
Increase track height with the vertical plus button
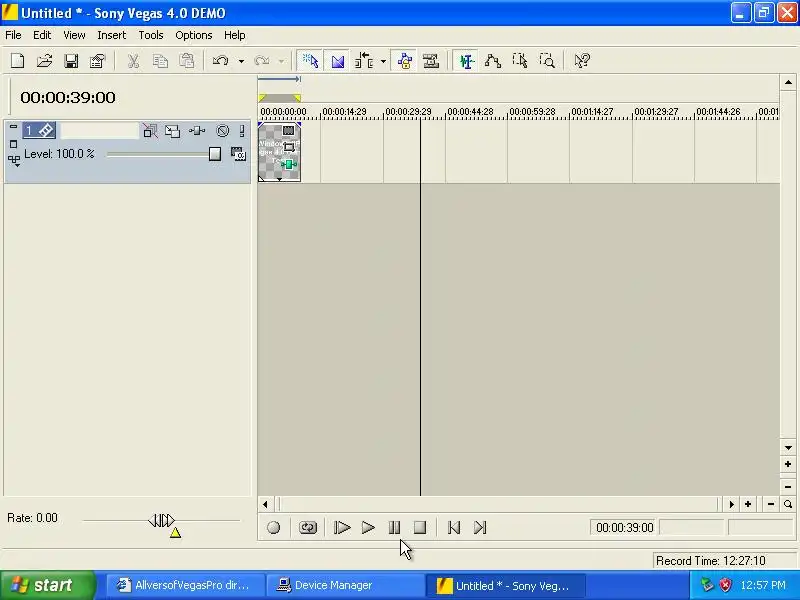click(x=788, y=464)
